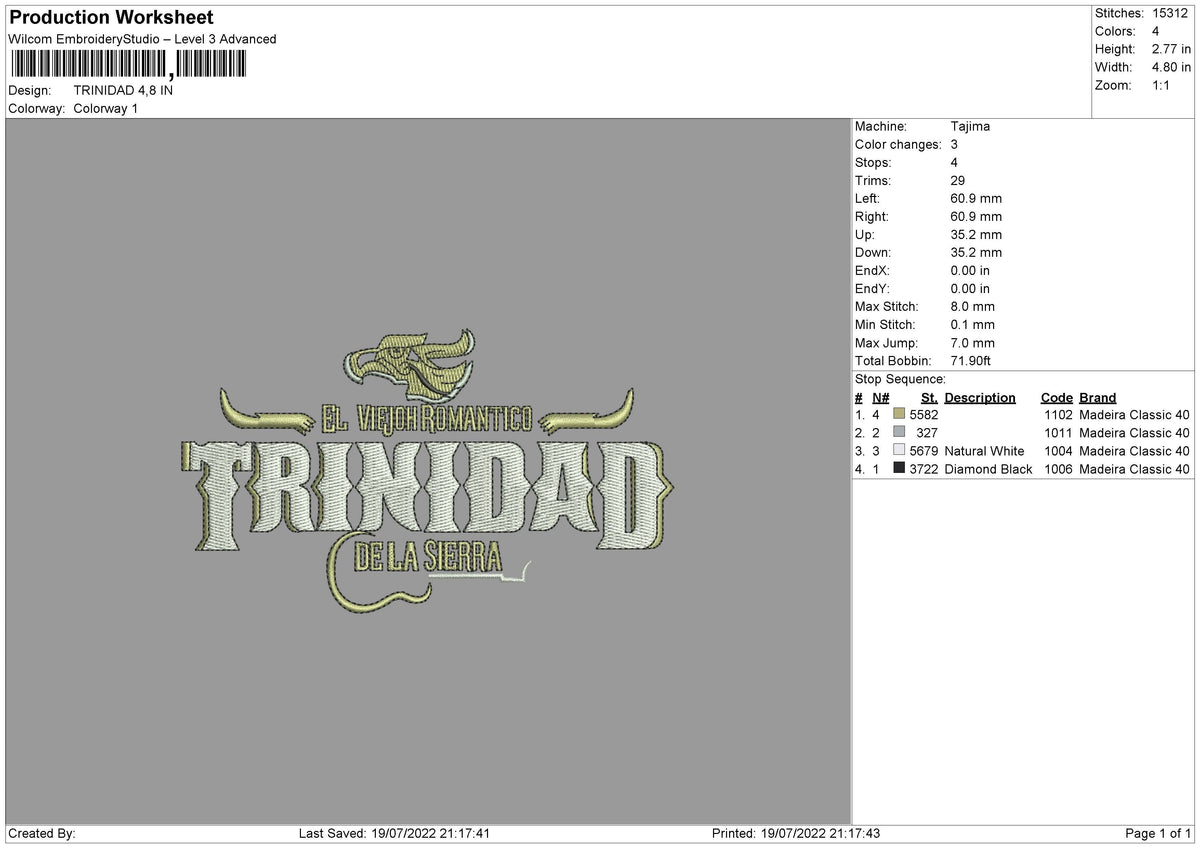The image size is (1200, 848).
Task: Click code 1102 in the stop sequence
Action: (1058, 415)
